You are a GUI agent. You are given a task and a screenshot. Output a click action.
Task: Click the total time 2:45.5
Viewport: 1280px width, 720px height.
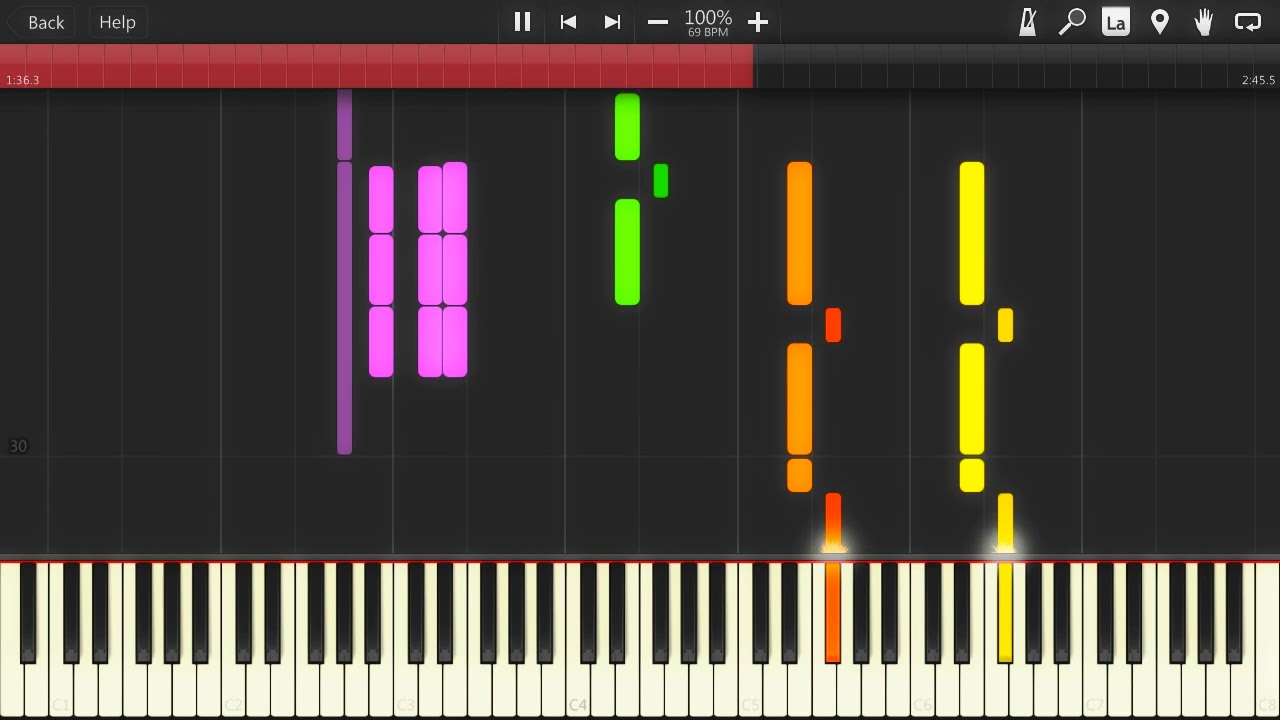point(1258,80)
